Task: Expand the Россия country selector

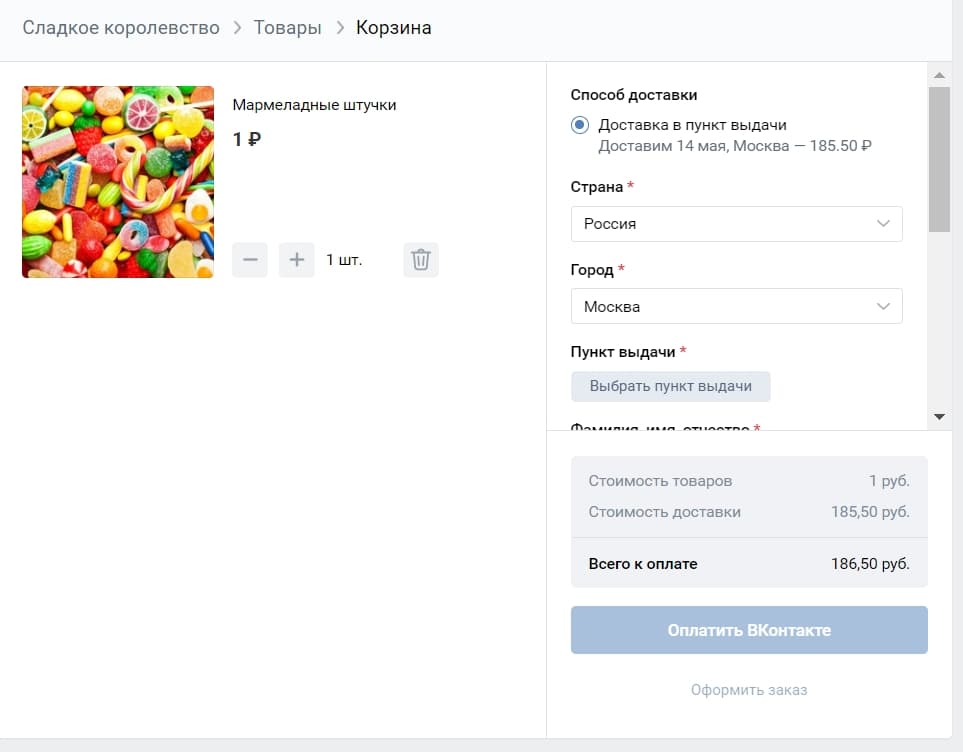Action: (x=736, y=224)
